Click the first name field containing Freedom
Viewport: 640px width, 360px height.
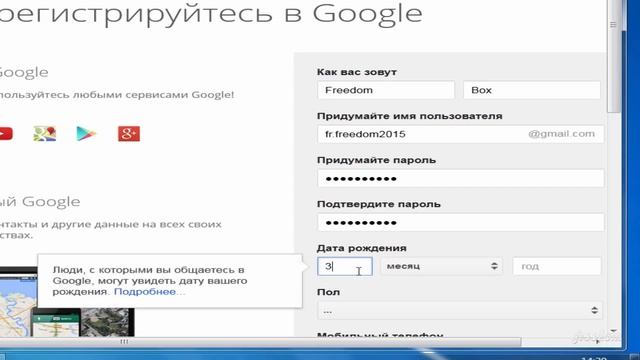(x=386, y=90)
